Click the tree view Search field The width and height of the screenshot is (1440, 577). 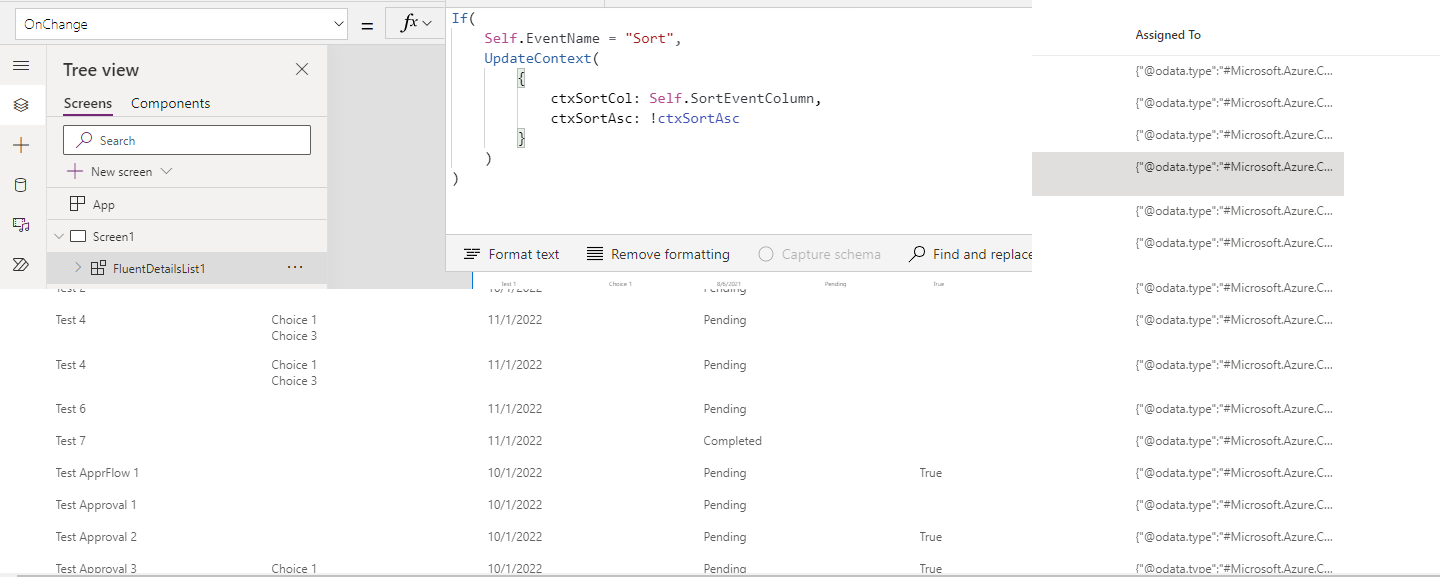coord(187,140)
